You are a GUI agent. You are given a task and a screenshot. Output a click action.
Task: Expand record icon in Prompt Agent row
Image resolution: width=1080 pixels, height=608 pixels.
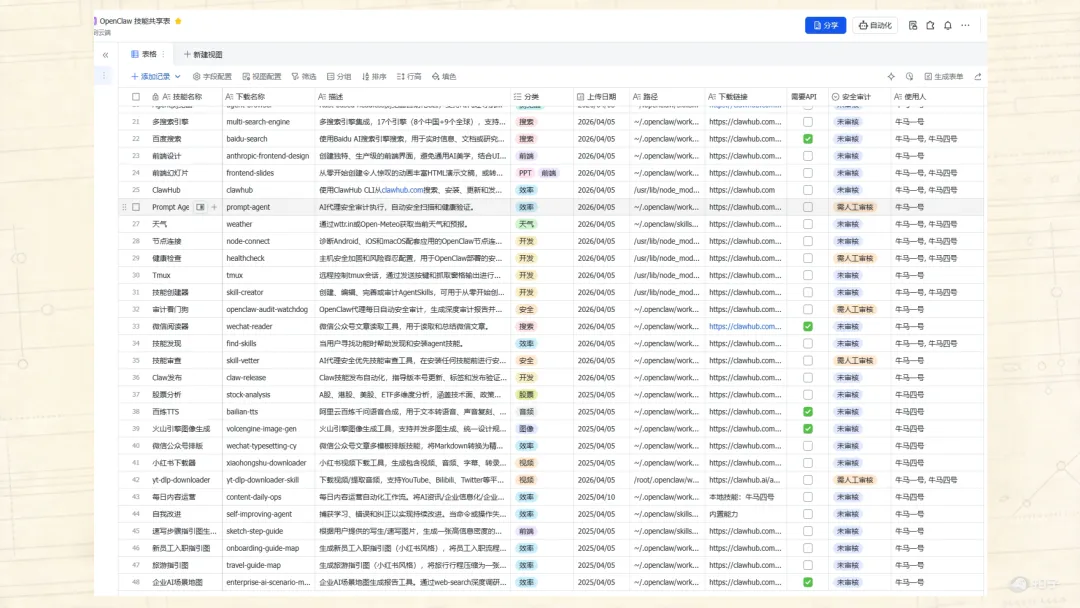(200, 207)
